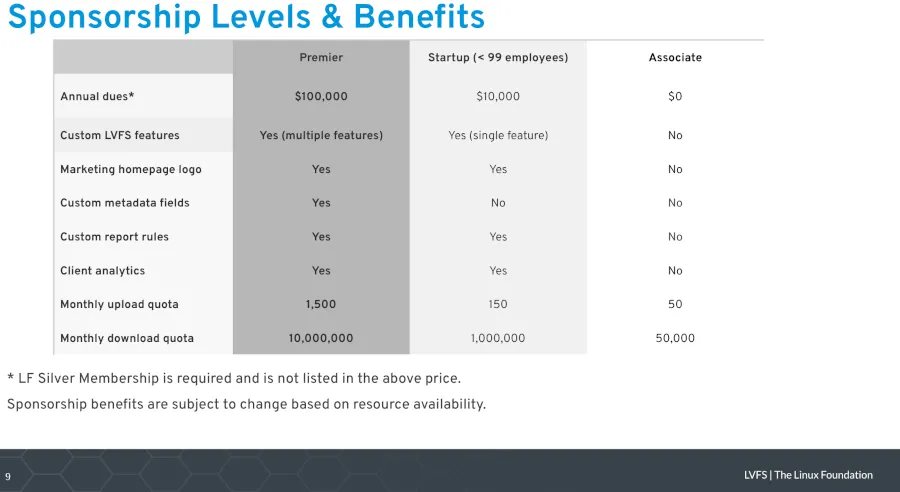This screenshot has width=900, height=492.
Task: Select the Custom report rules label
Action: click(x=114, y=237)
